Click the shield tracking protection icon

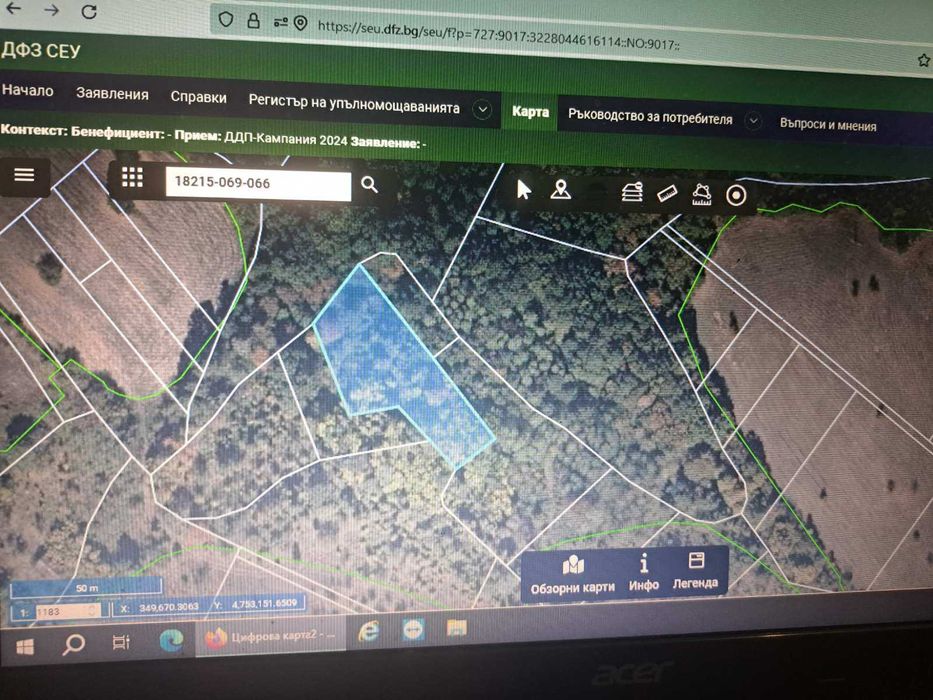click(226, 19)
